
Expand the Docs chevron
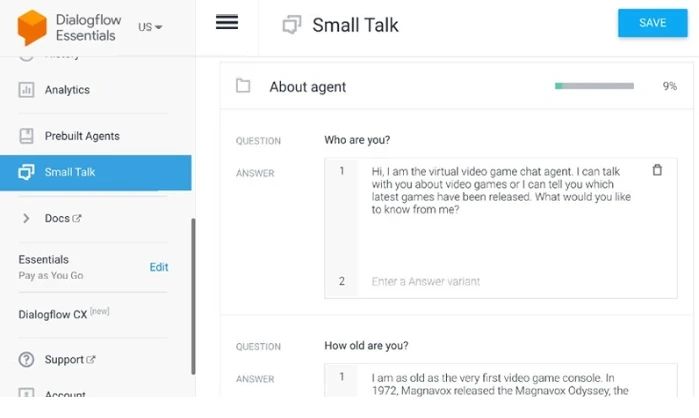(x=26, y=218)
